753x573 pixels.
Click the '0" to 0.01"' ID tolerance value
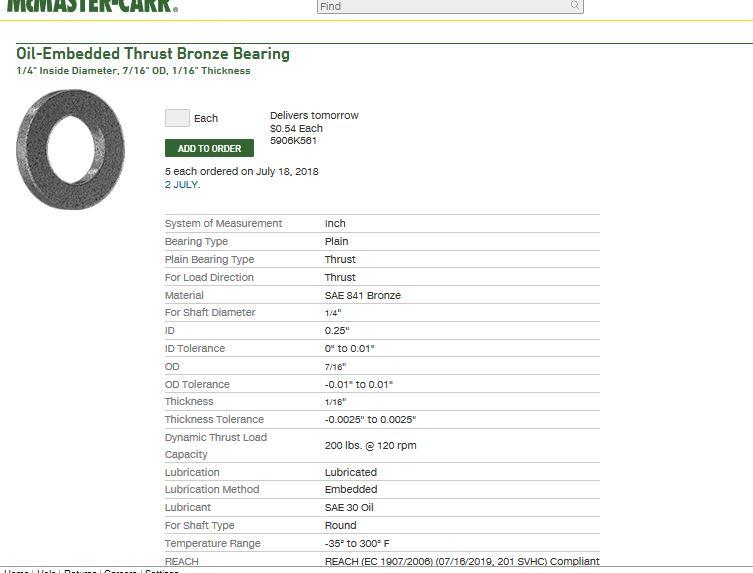coord(350,348)
